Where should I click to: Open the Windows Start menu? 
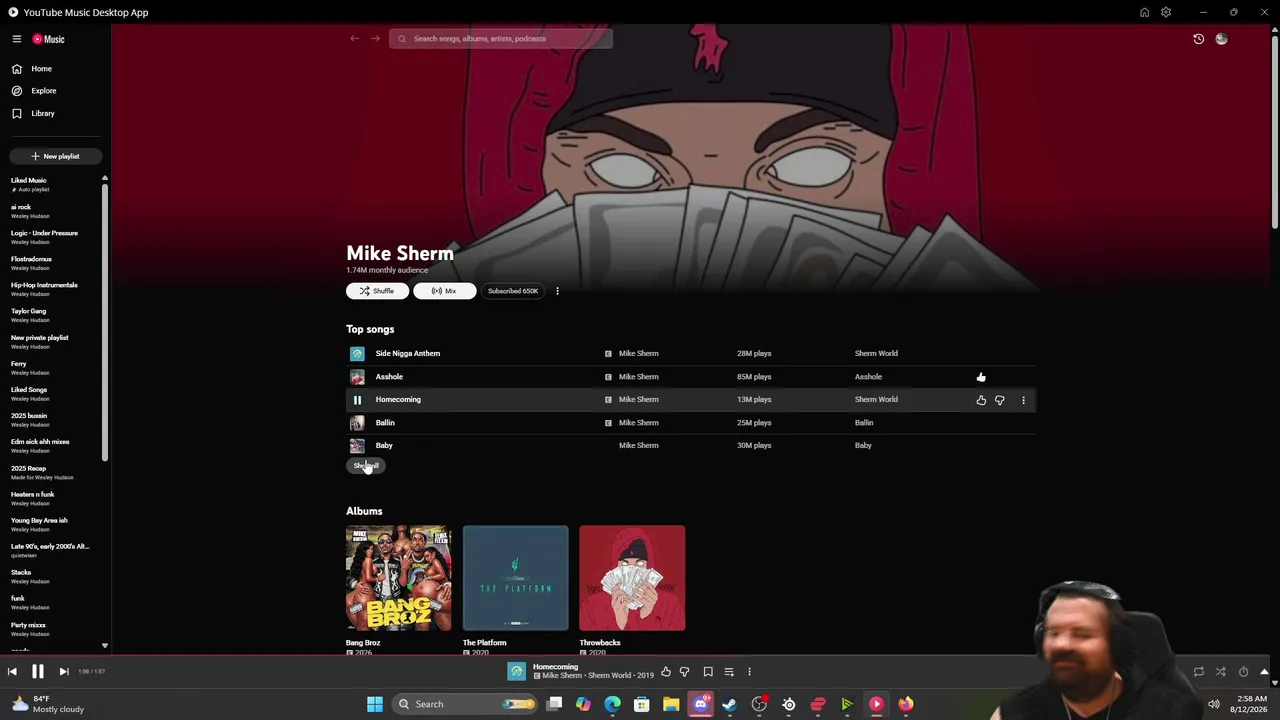click(x=375, y=704)
